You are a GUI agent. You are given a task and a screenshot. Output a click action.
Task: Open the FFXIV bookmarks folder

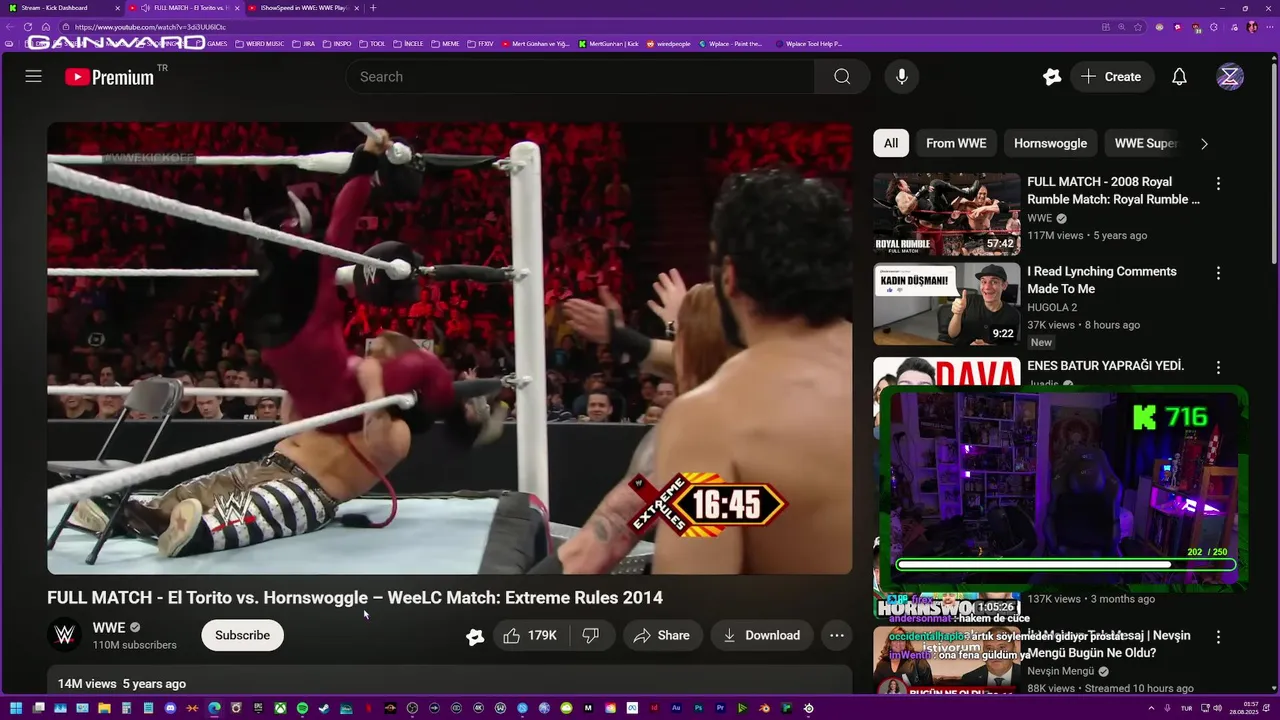click(x=480, y=44)
